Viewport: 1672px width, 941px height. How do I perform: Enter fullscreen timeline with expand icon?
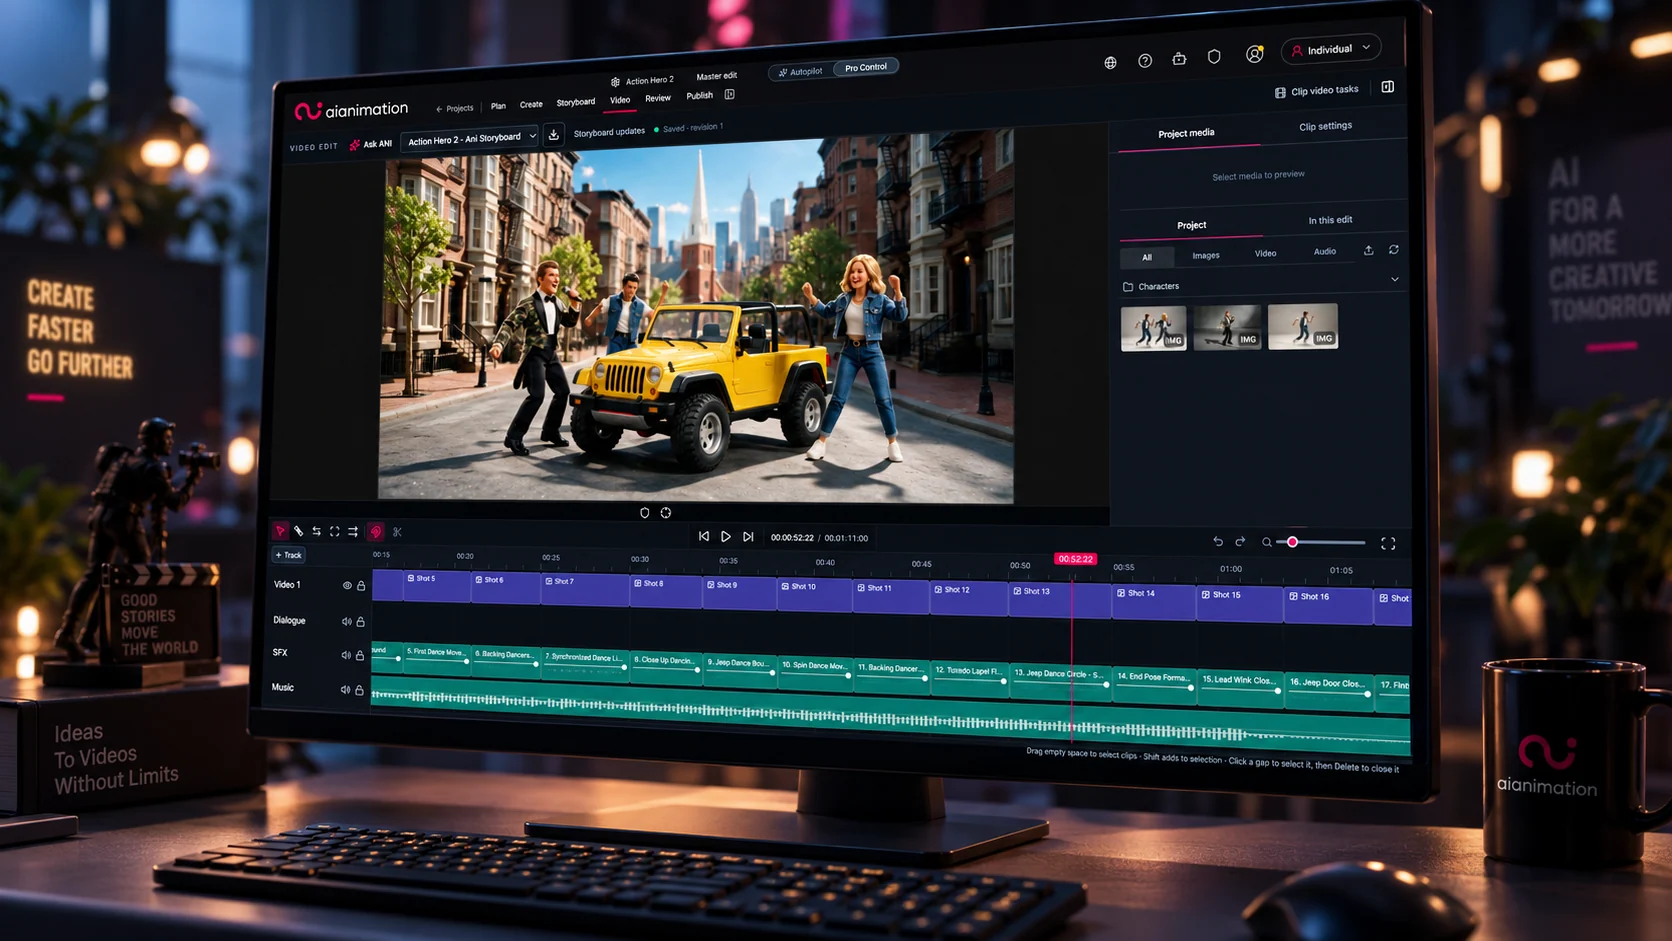pos(1388,543)
